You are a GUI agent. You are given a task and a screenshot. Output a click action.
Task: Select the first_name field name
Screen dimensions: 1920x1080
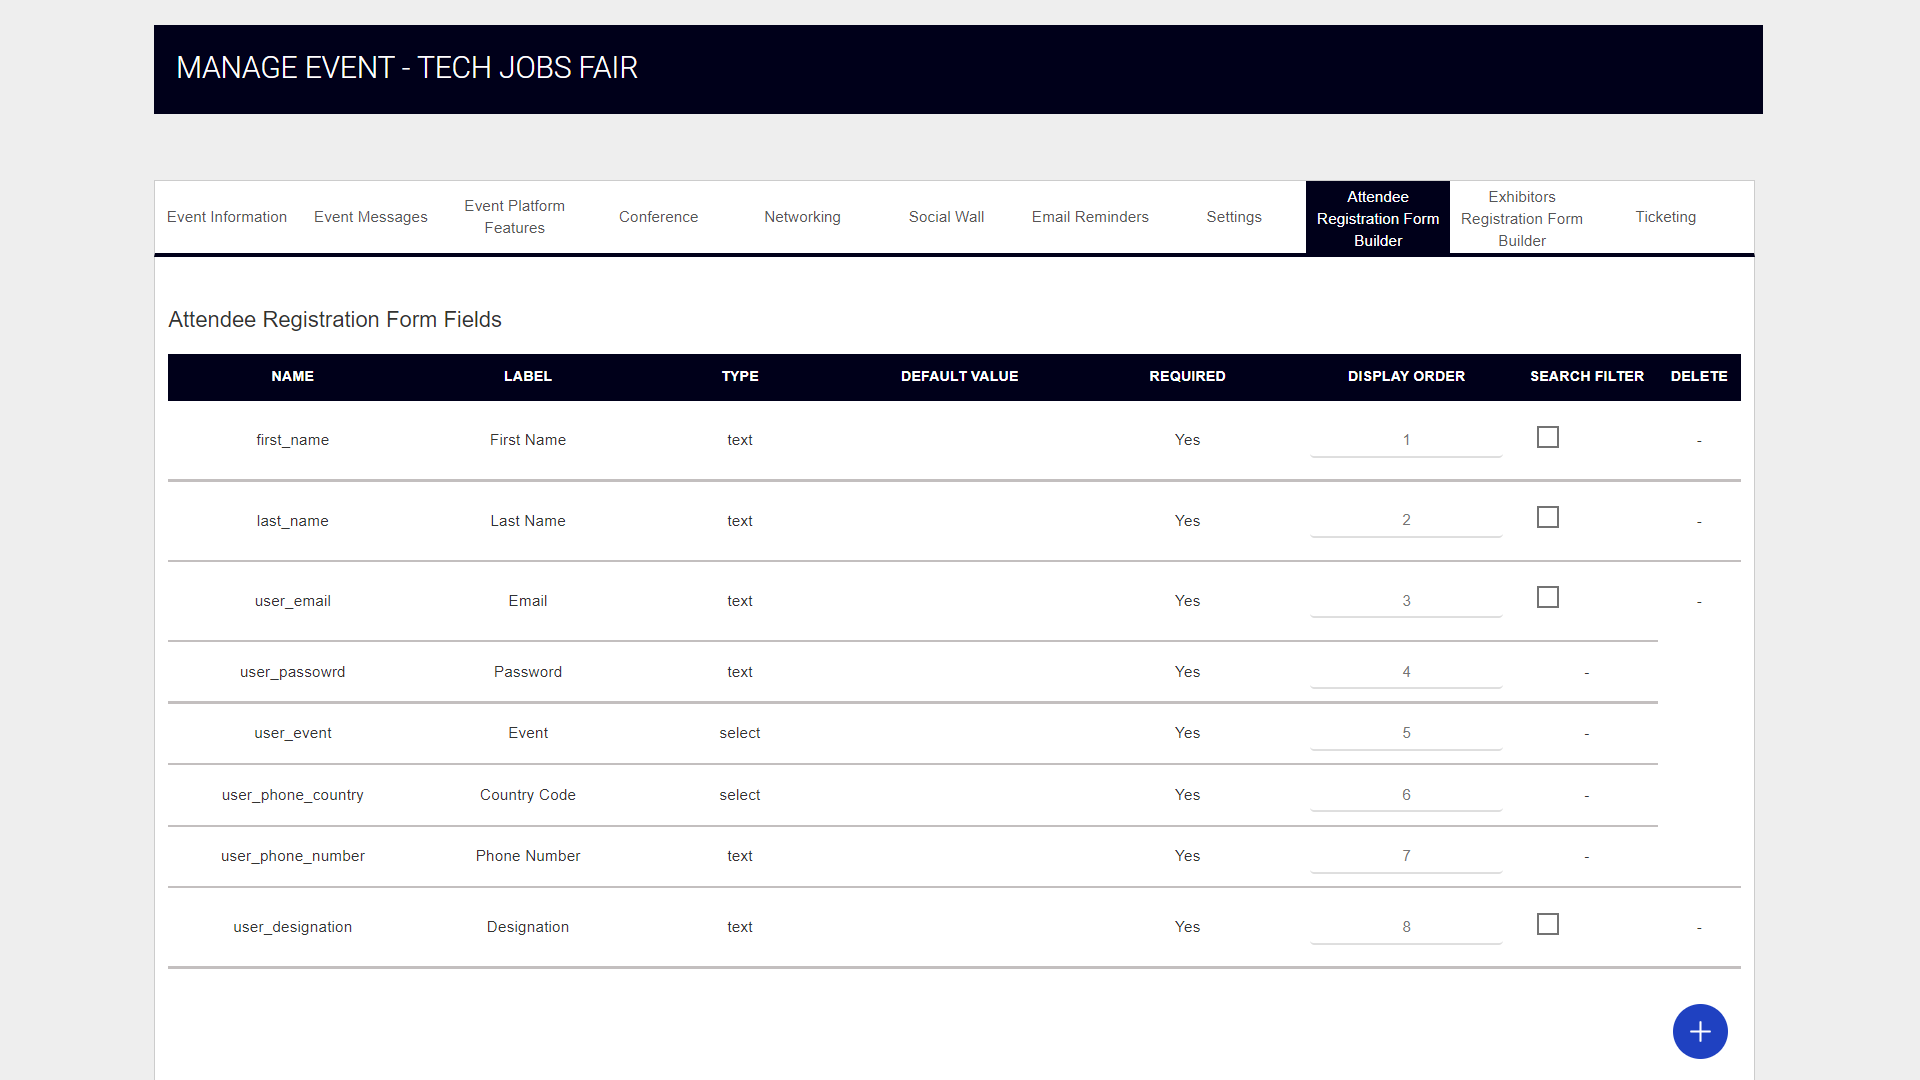[x=293, y=440]
